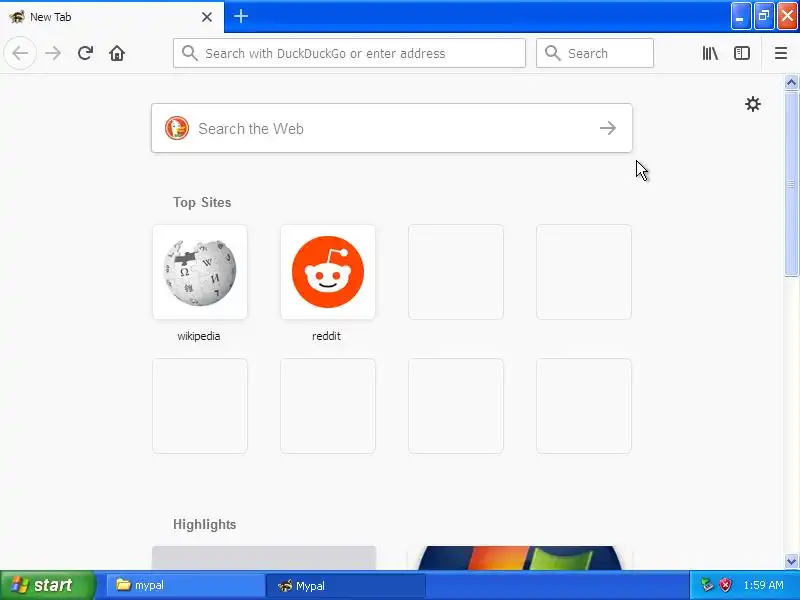Viewport: 800px width, 600px height.
Task: Click the Highlights section heading
Action: tap(205, 524)
